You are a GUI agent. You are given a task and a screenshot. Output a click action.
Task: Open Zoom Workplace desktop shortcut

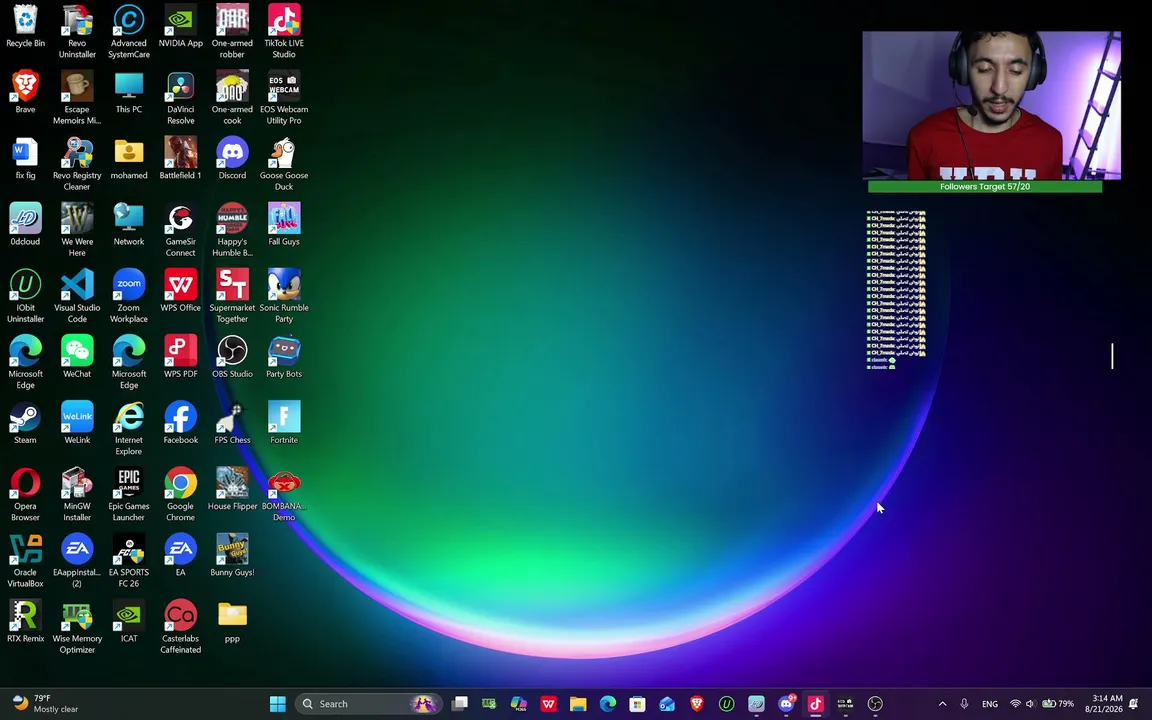[x=129, y=297]
